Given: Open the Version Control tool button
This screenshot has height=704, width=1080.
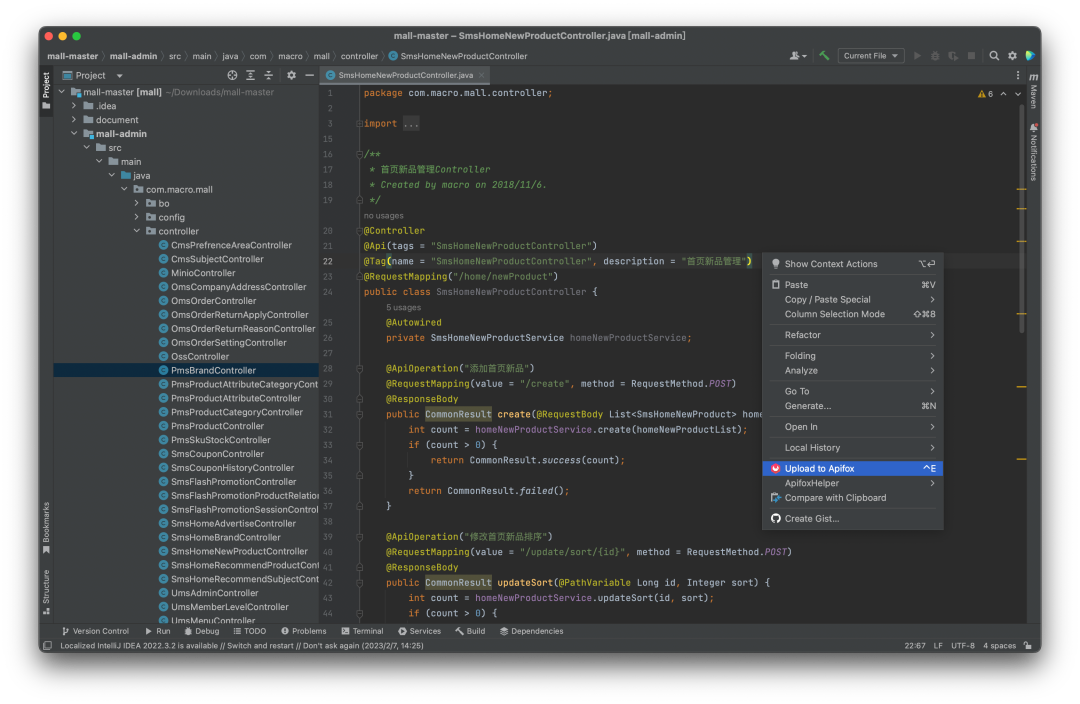Looking at the screenshot, I should click(x=95, y=631).
